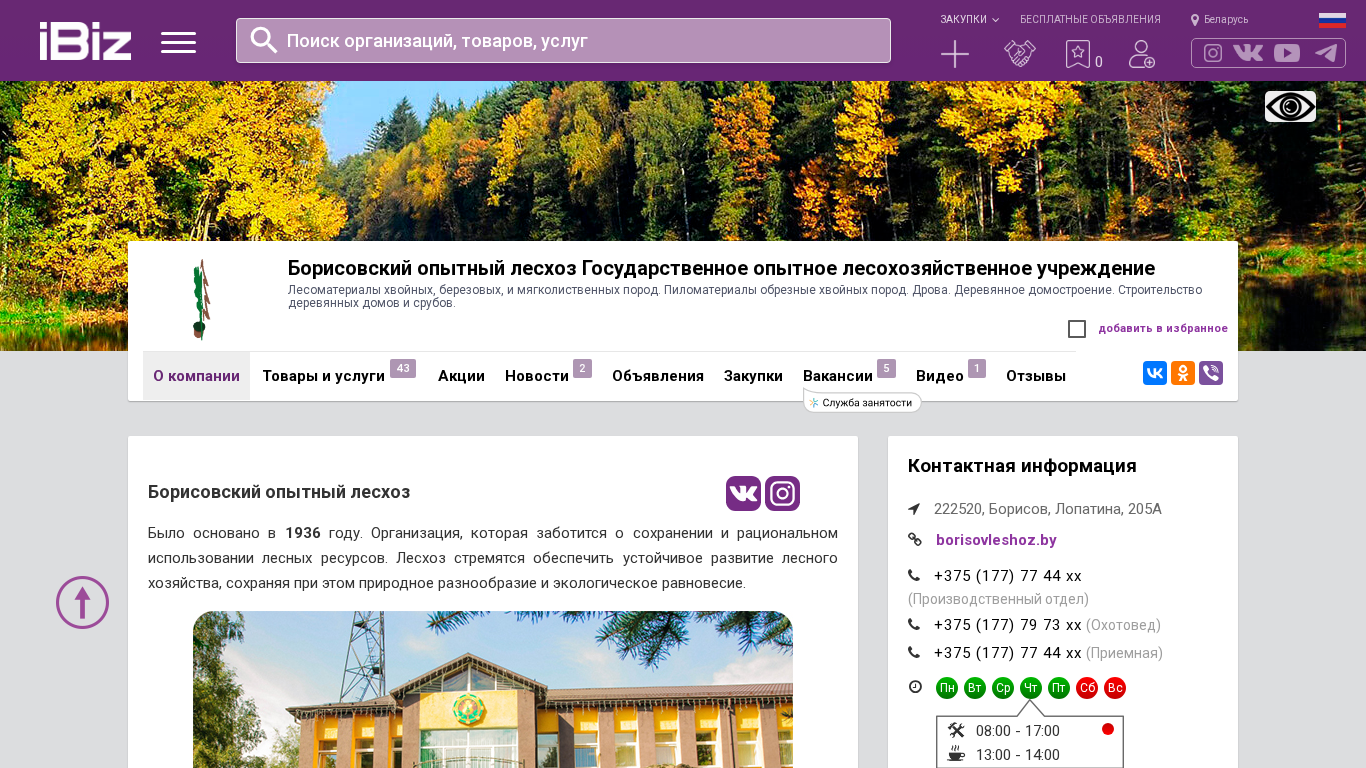Select Monday (Пн) day circle
The image size is (1366, 768).
pyautogui.click(x=947, y=688)
